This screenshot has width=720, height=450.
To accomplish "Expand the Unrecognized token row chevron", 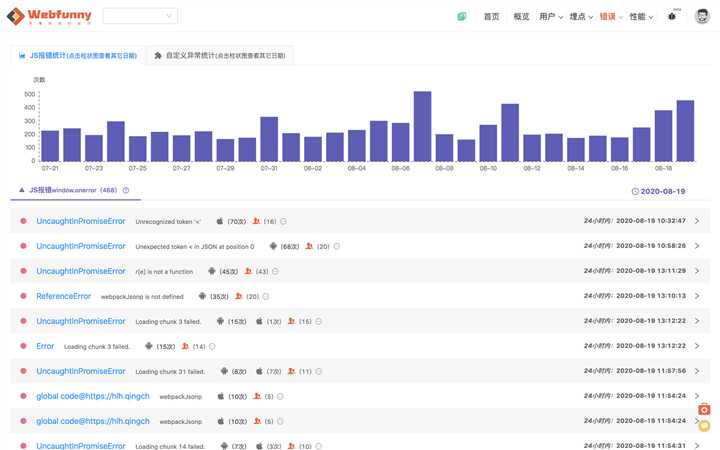I will tap(697, 221).
